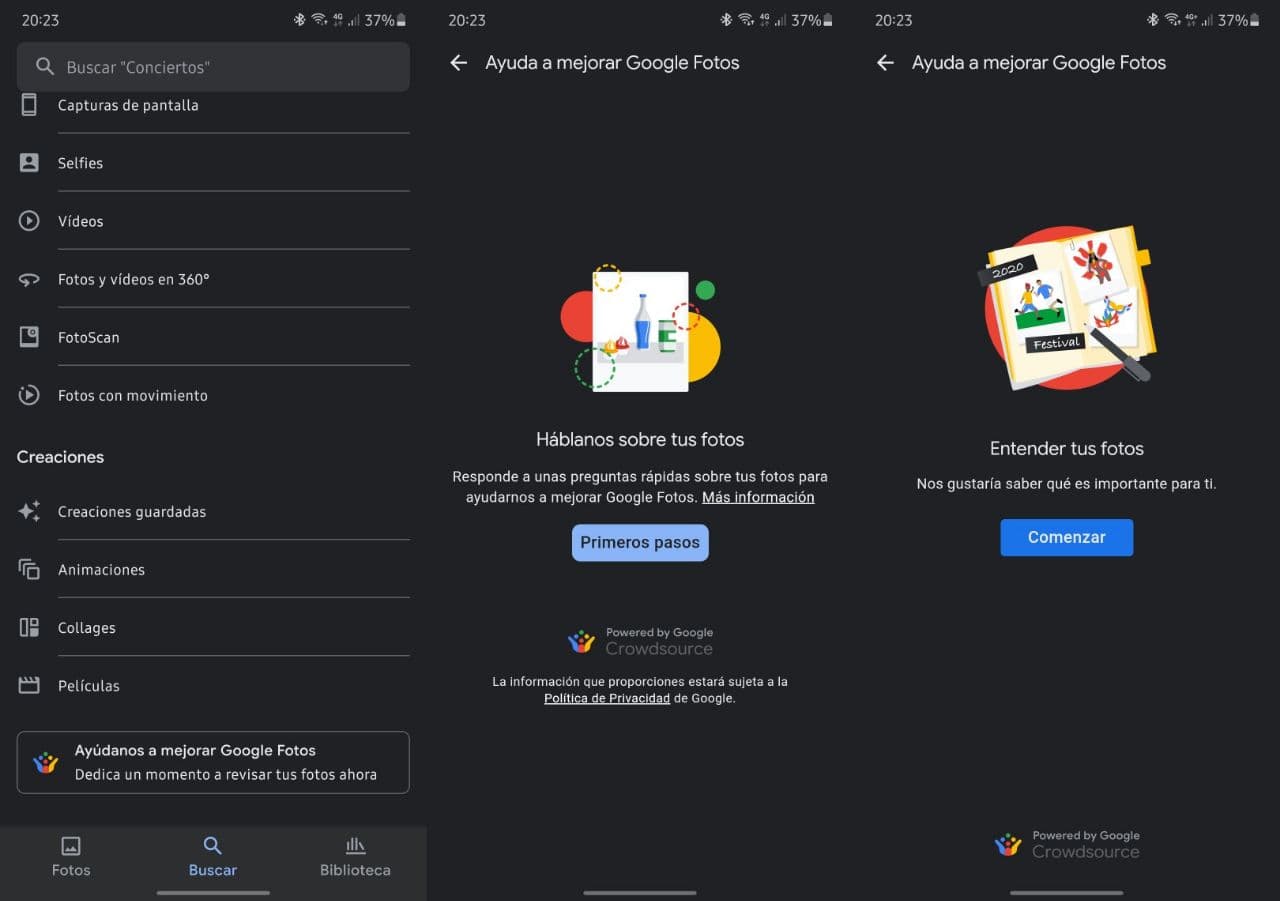
Task: Open the Vídeos play icon
Action: (29, 221)
